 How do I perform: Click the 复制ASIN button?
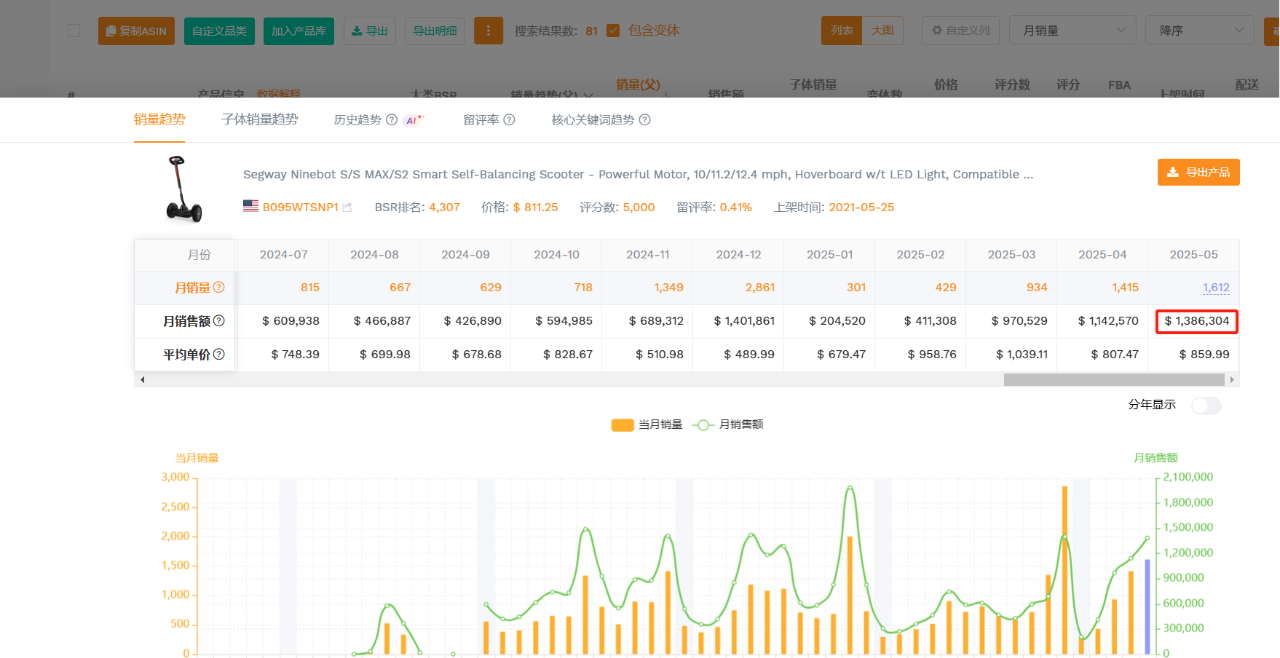tap(136, 31)
